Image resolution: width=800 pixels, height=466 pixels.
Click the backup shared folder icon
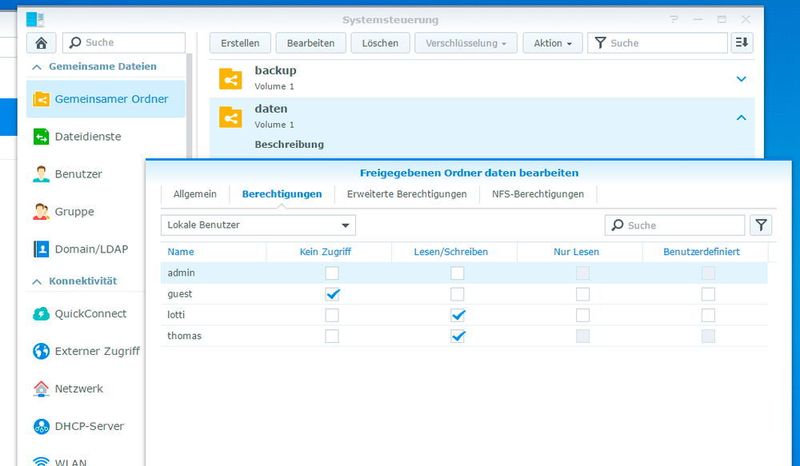231,79
